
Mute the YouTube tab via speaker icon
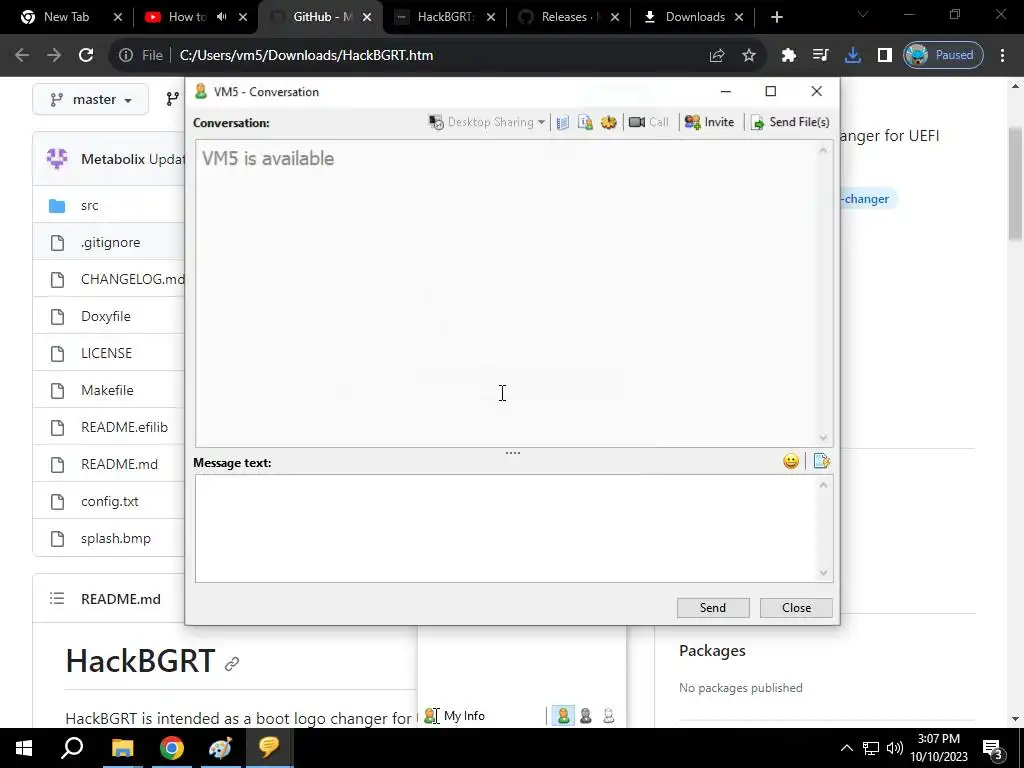222,17
